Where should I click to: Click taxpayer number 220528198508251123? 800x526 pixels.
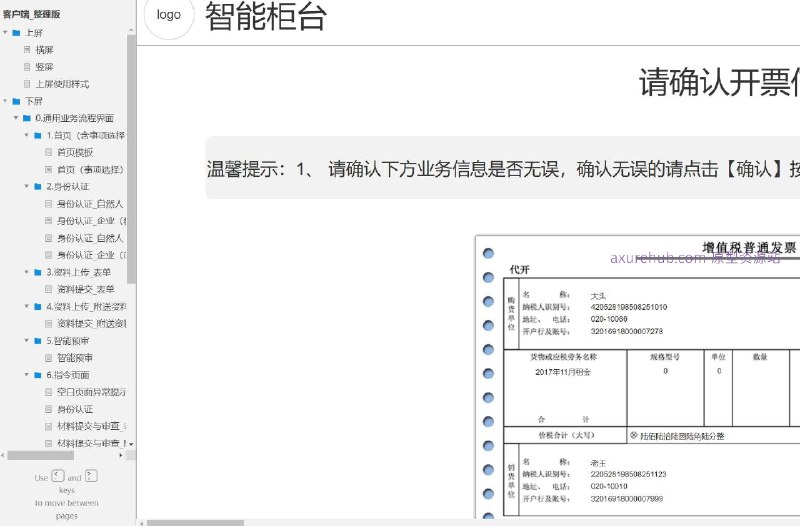click(x=629, y=474)
